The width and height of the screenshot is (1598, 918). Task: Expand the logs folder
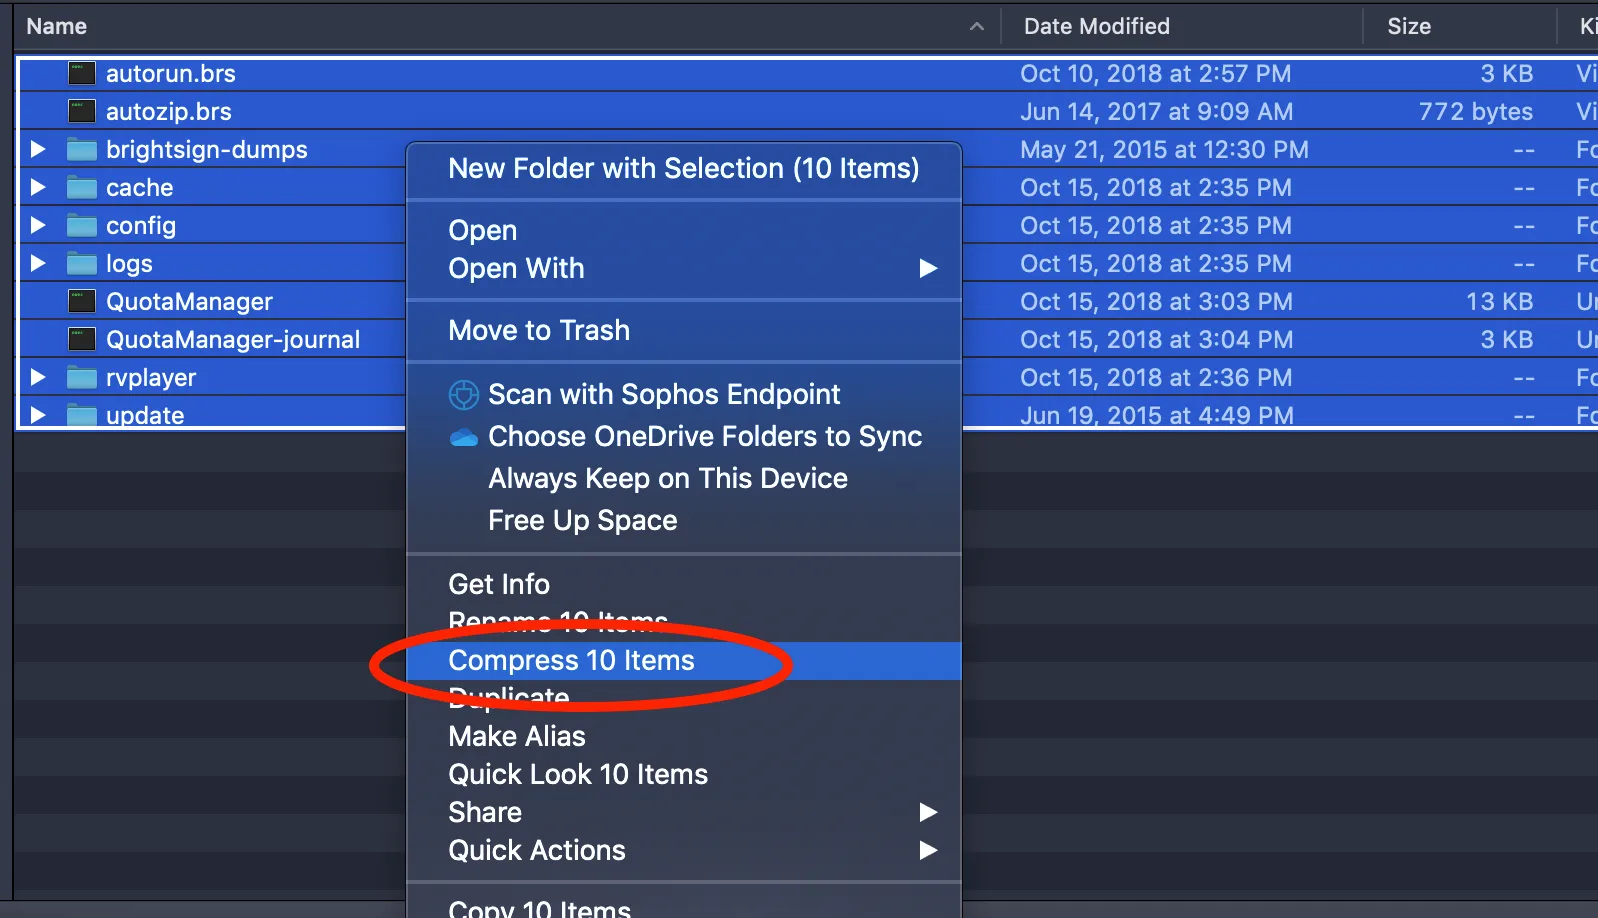click(38, 263)
